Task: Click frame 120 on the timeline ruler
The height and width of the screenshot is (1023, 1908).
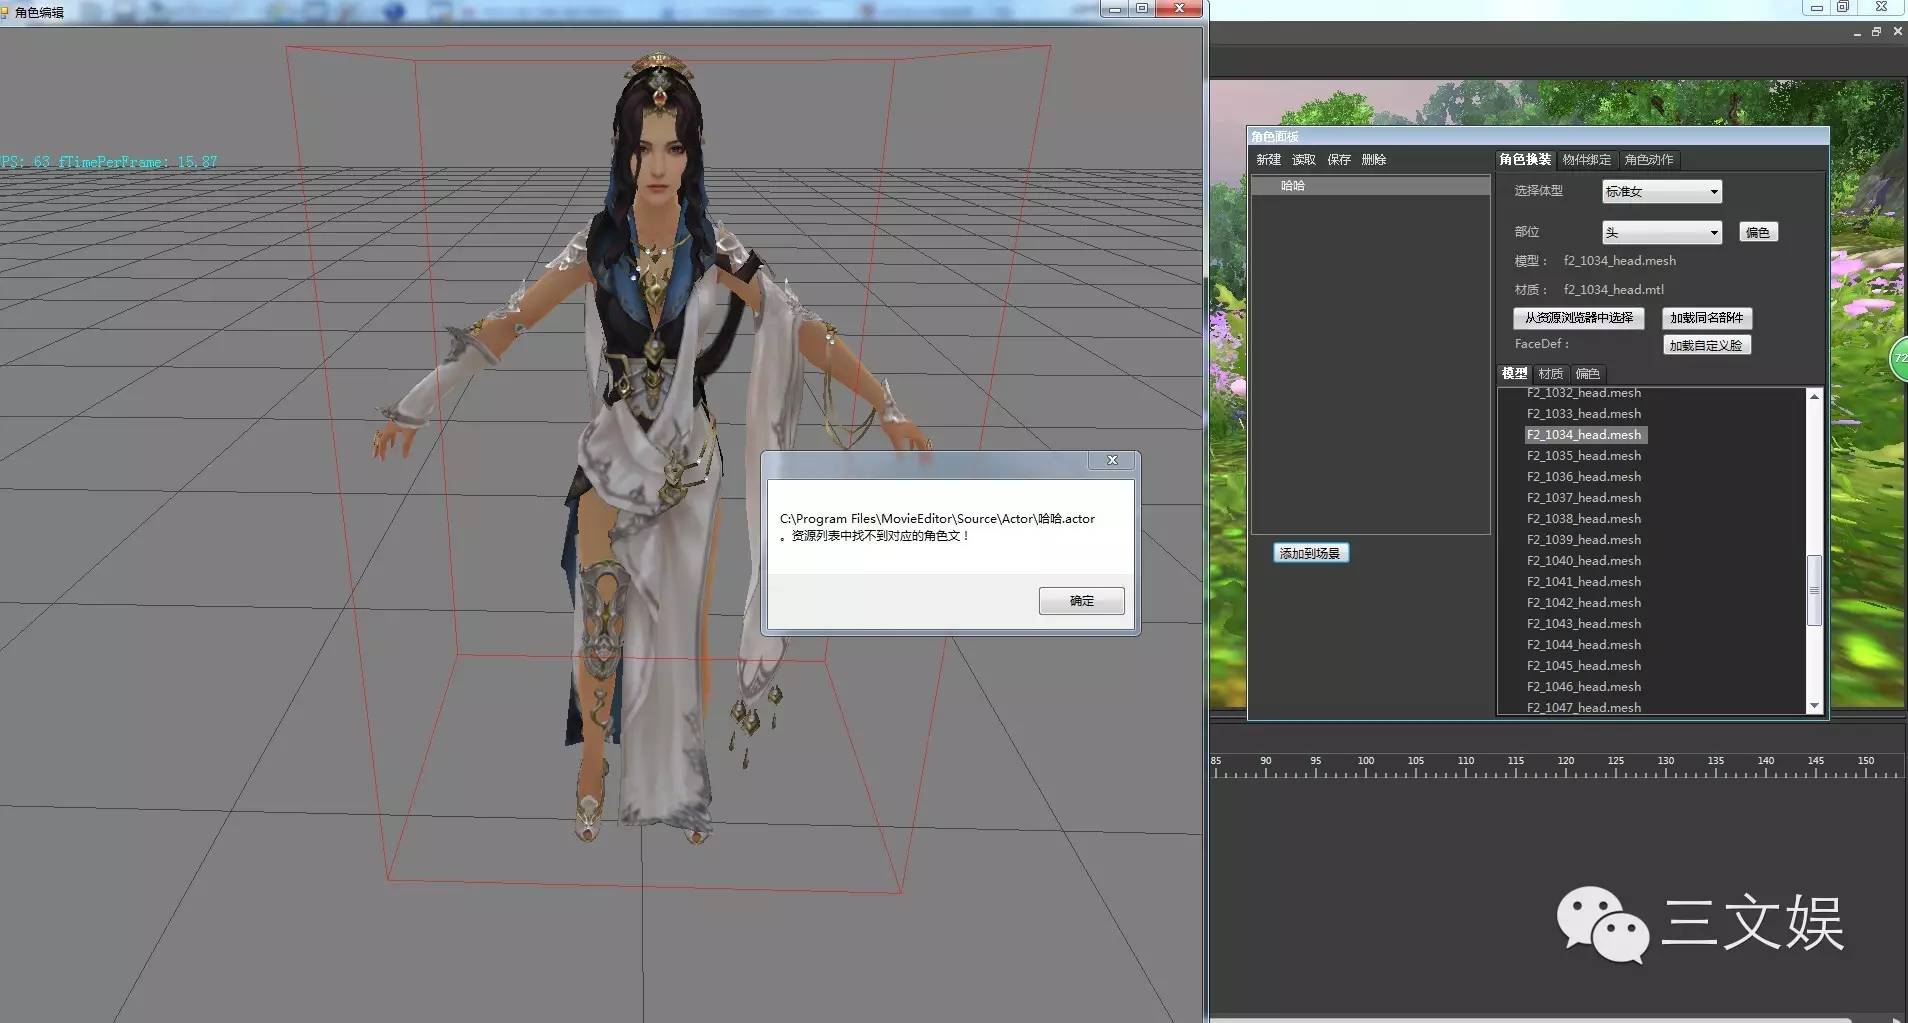Action: 1566,762
